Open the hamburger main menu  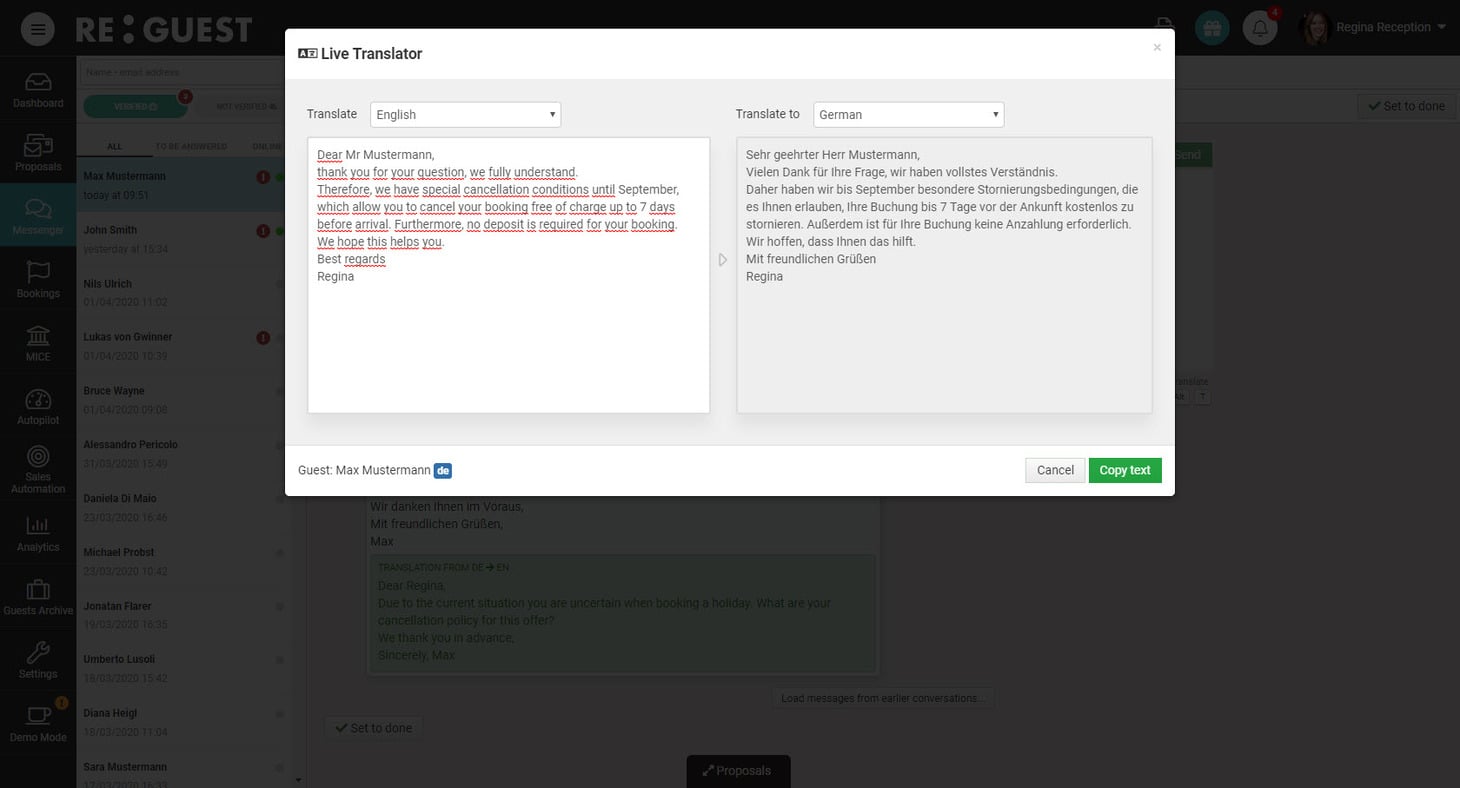[38, 29]
